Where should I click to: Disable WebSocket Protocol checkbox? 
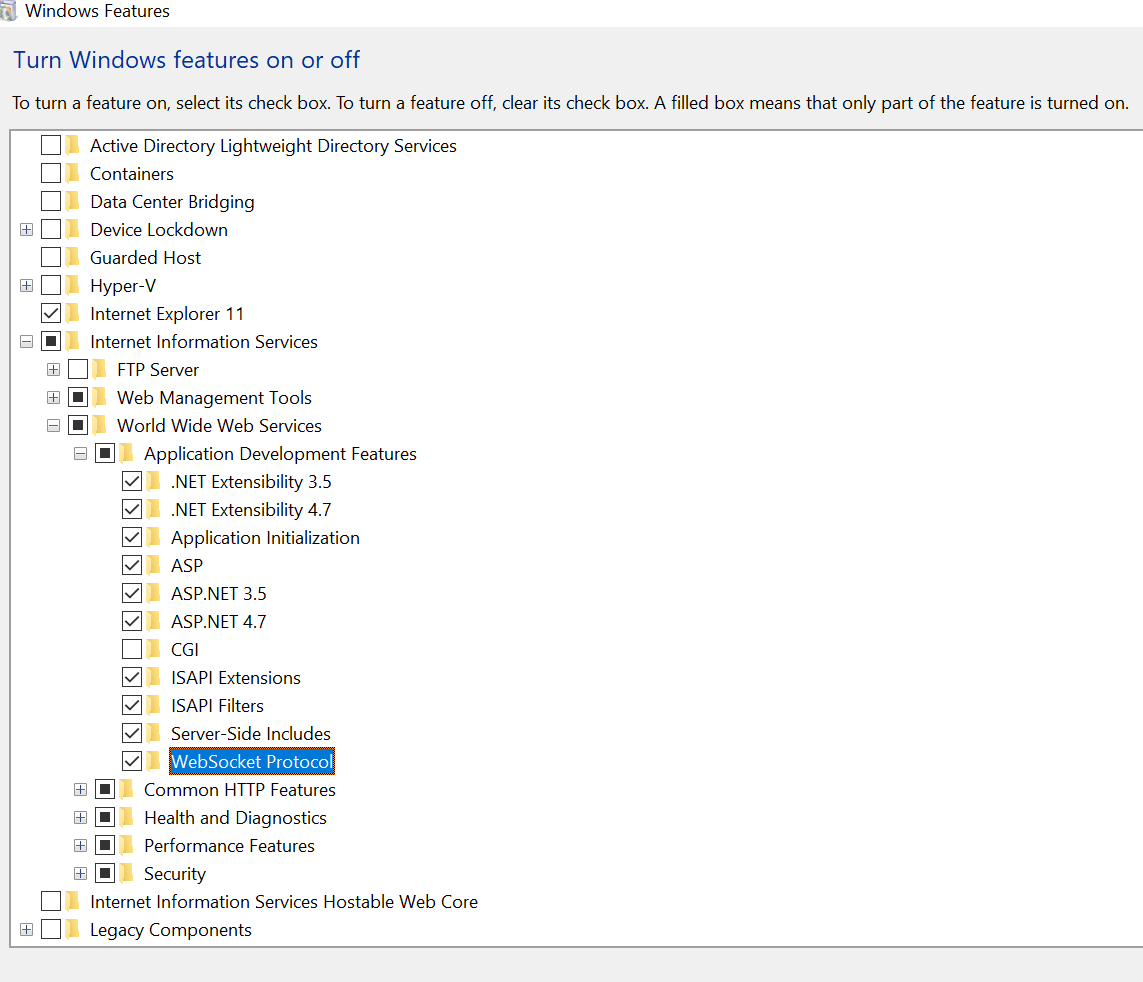coord(132,762)
